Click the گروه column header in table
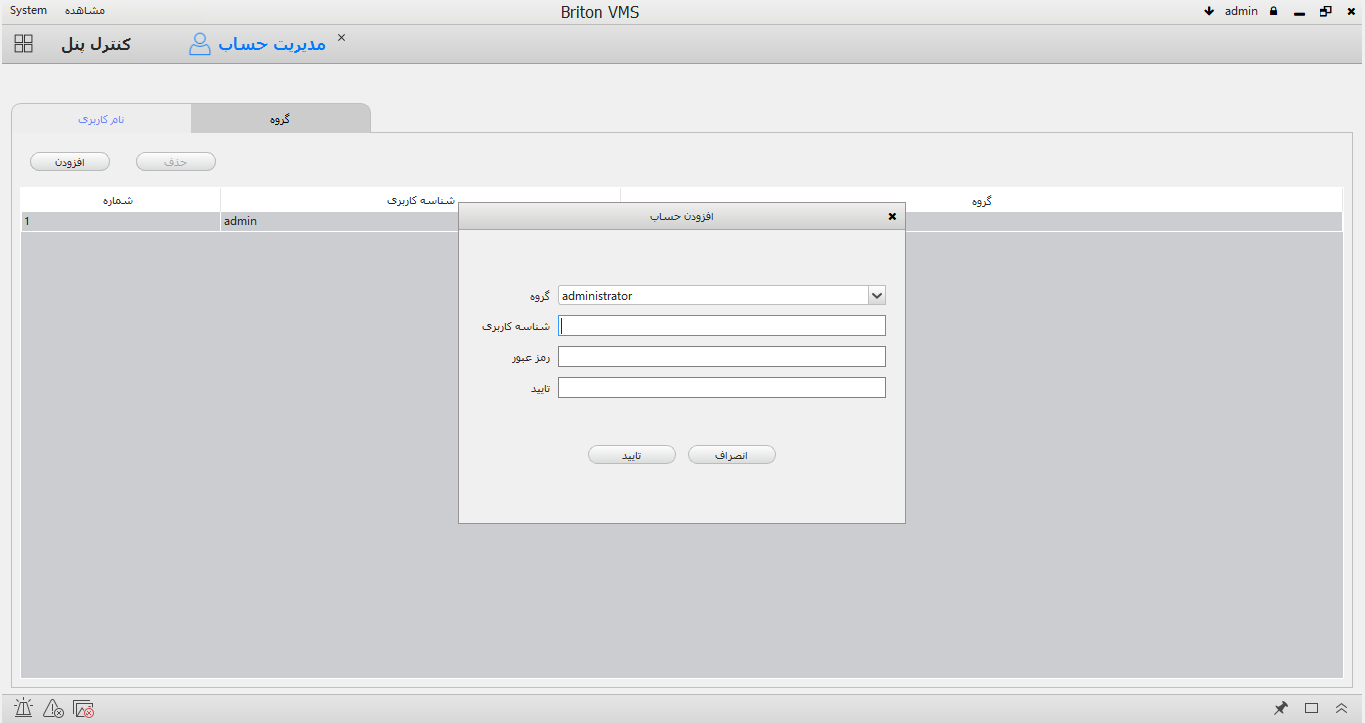The image size is (1365, 723). pos(981,200)
